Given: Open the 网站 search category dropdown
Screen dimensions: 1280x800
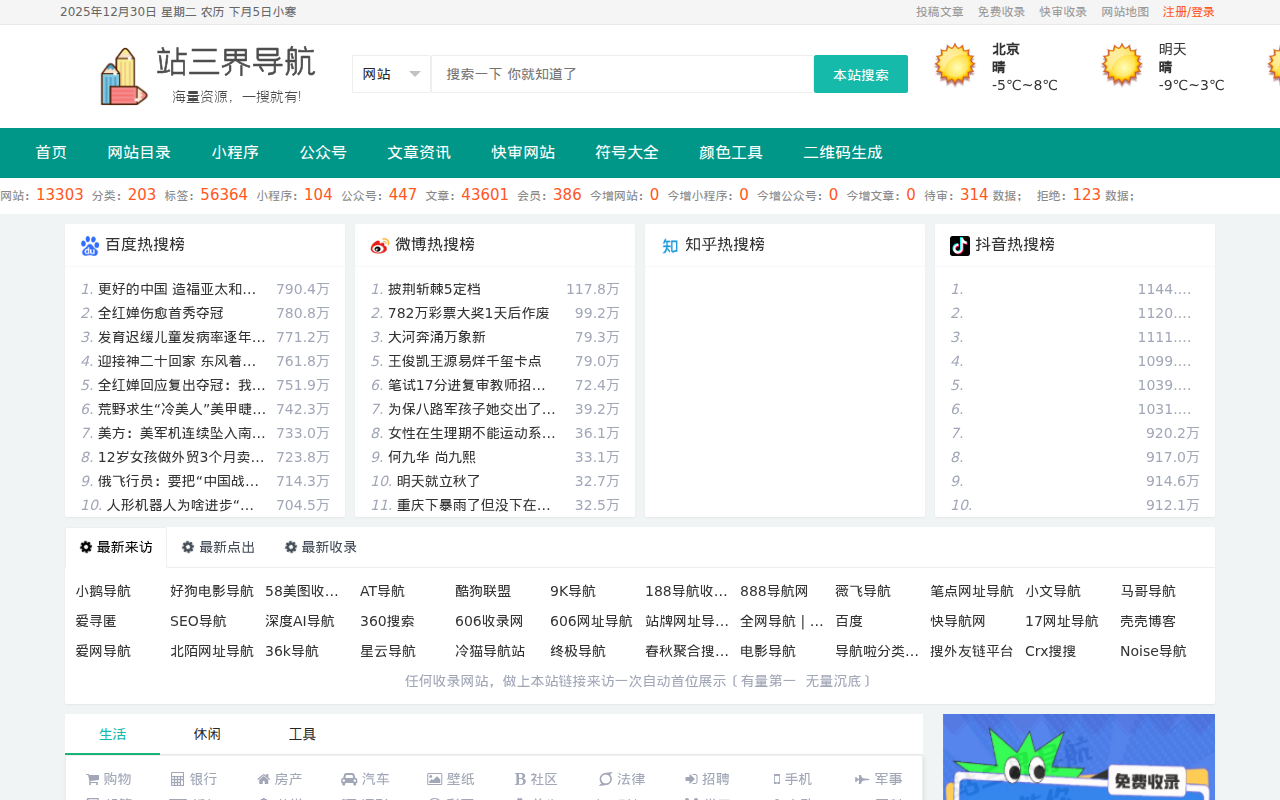Looking at the screenshot, I should 391,73.
